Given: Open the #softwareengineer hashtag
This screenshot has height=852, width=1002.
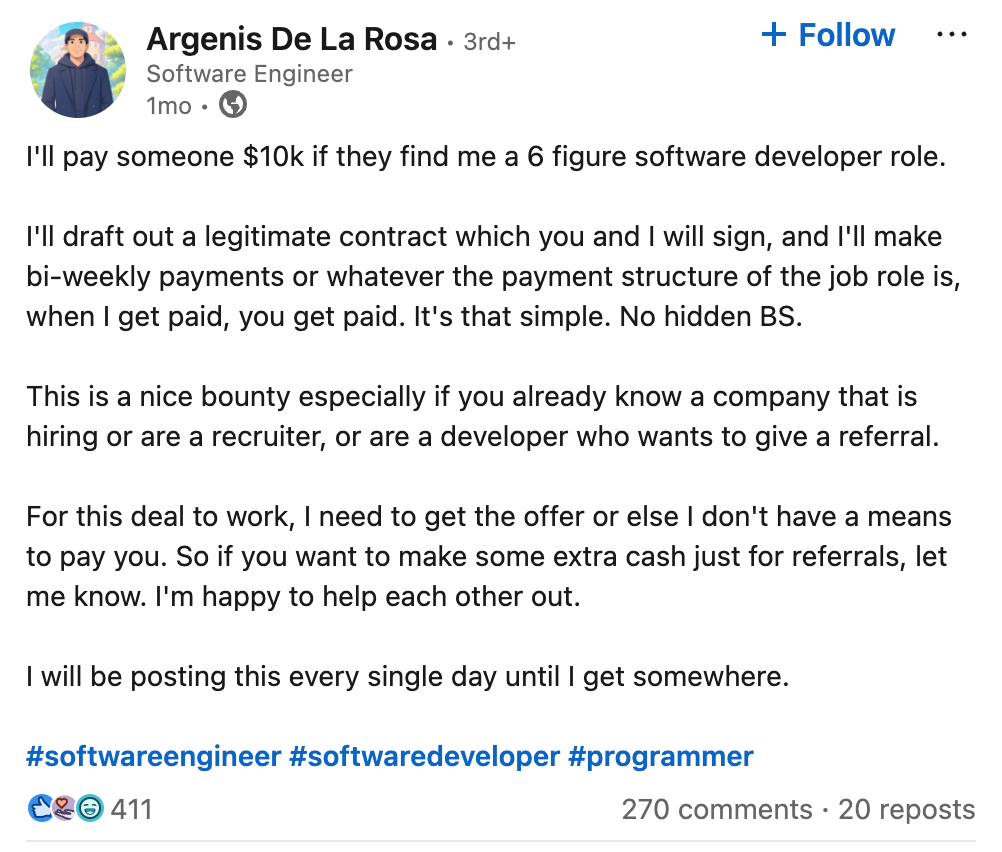Looking at the screenshot, I should (153, 757).
